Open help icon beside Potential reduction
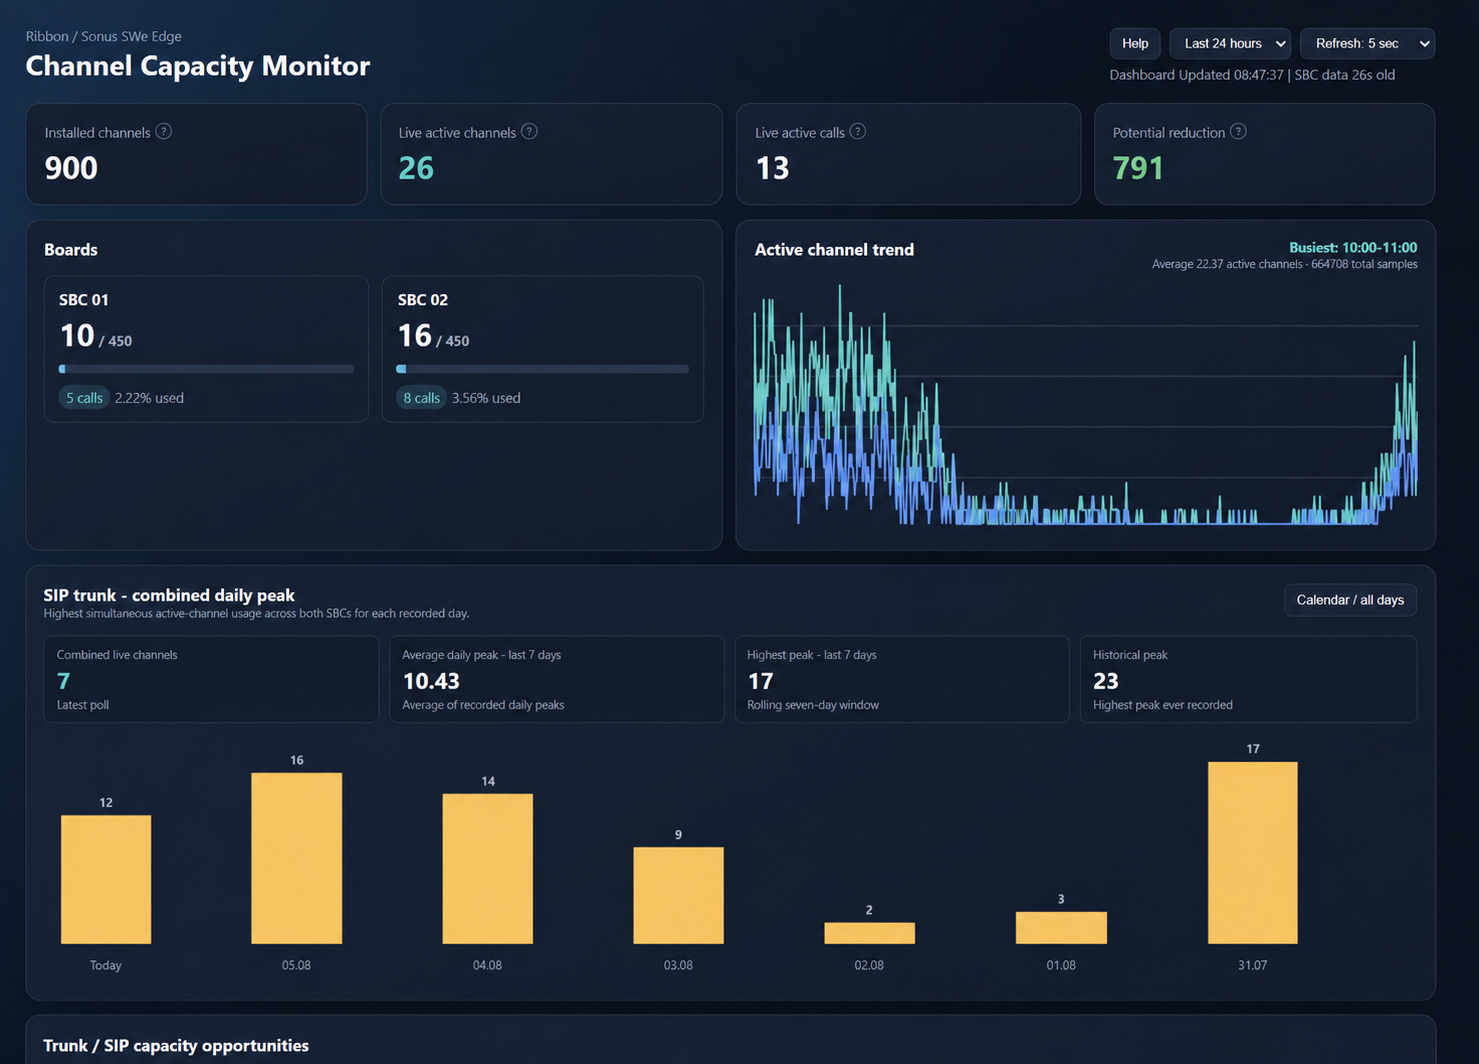 point(1238,132)
